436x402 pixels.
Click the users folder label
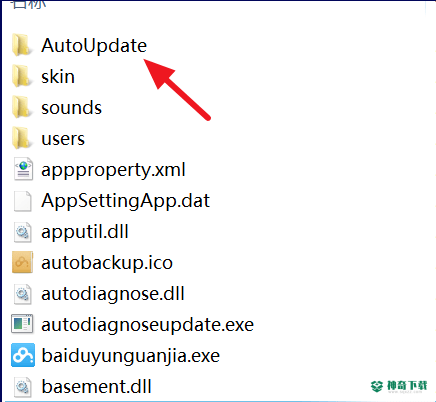pyautogui.click(x=63, y=139)
